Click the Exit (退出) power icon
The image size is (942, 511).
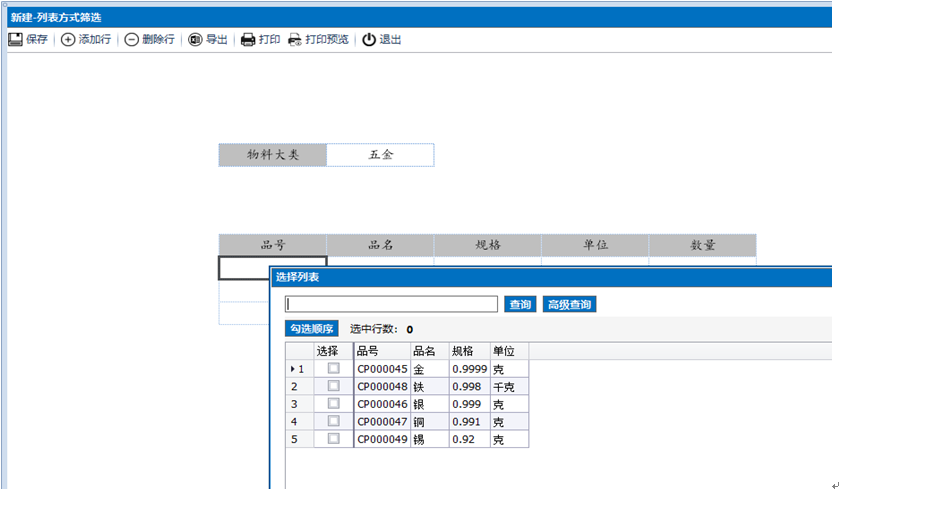tap(369, 40)
